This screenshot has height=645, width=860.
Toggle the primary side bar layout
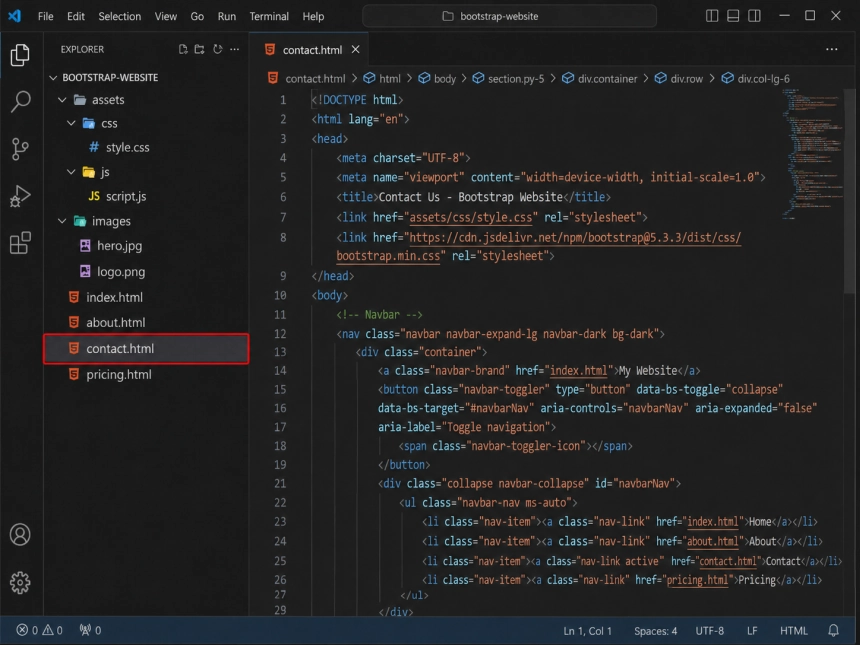point(712,16)
